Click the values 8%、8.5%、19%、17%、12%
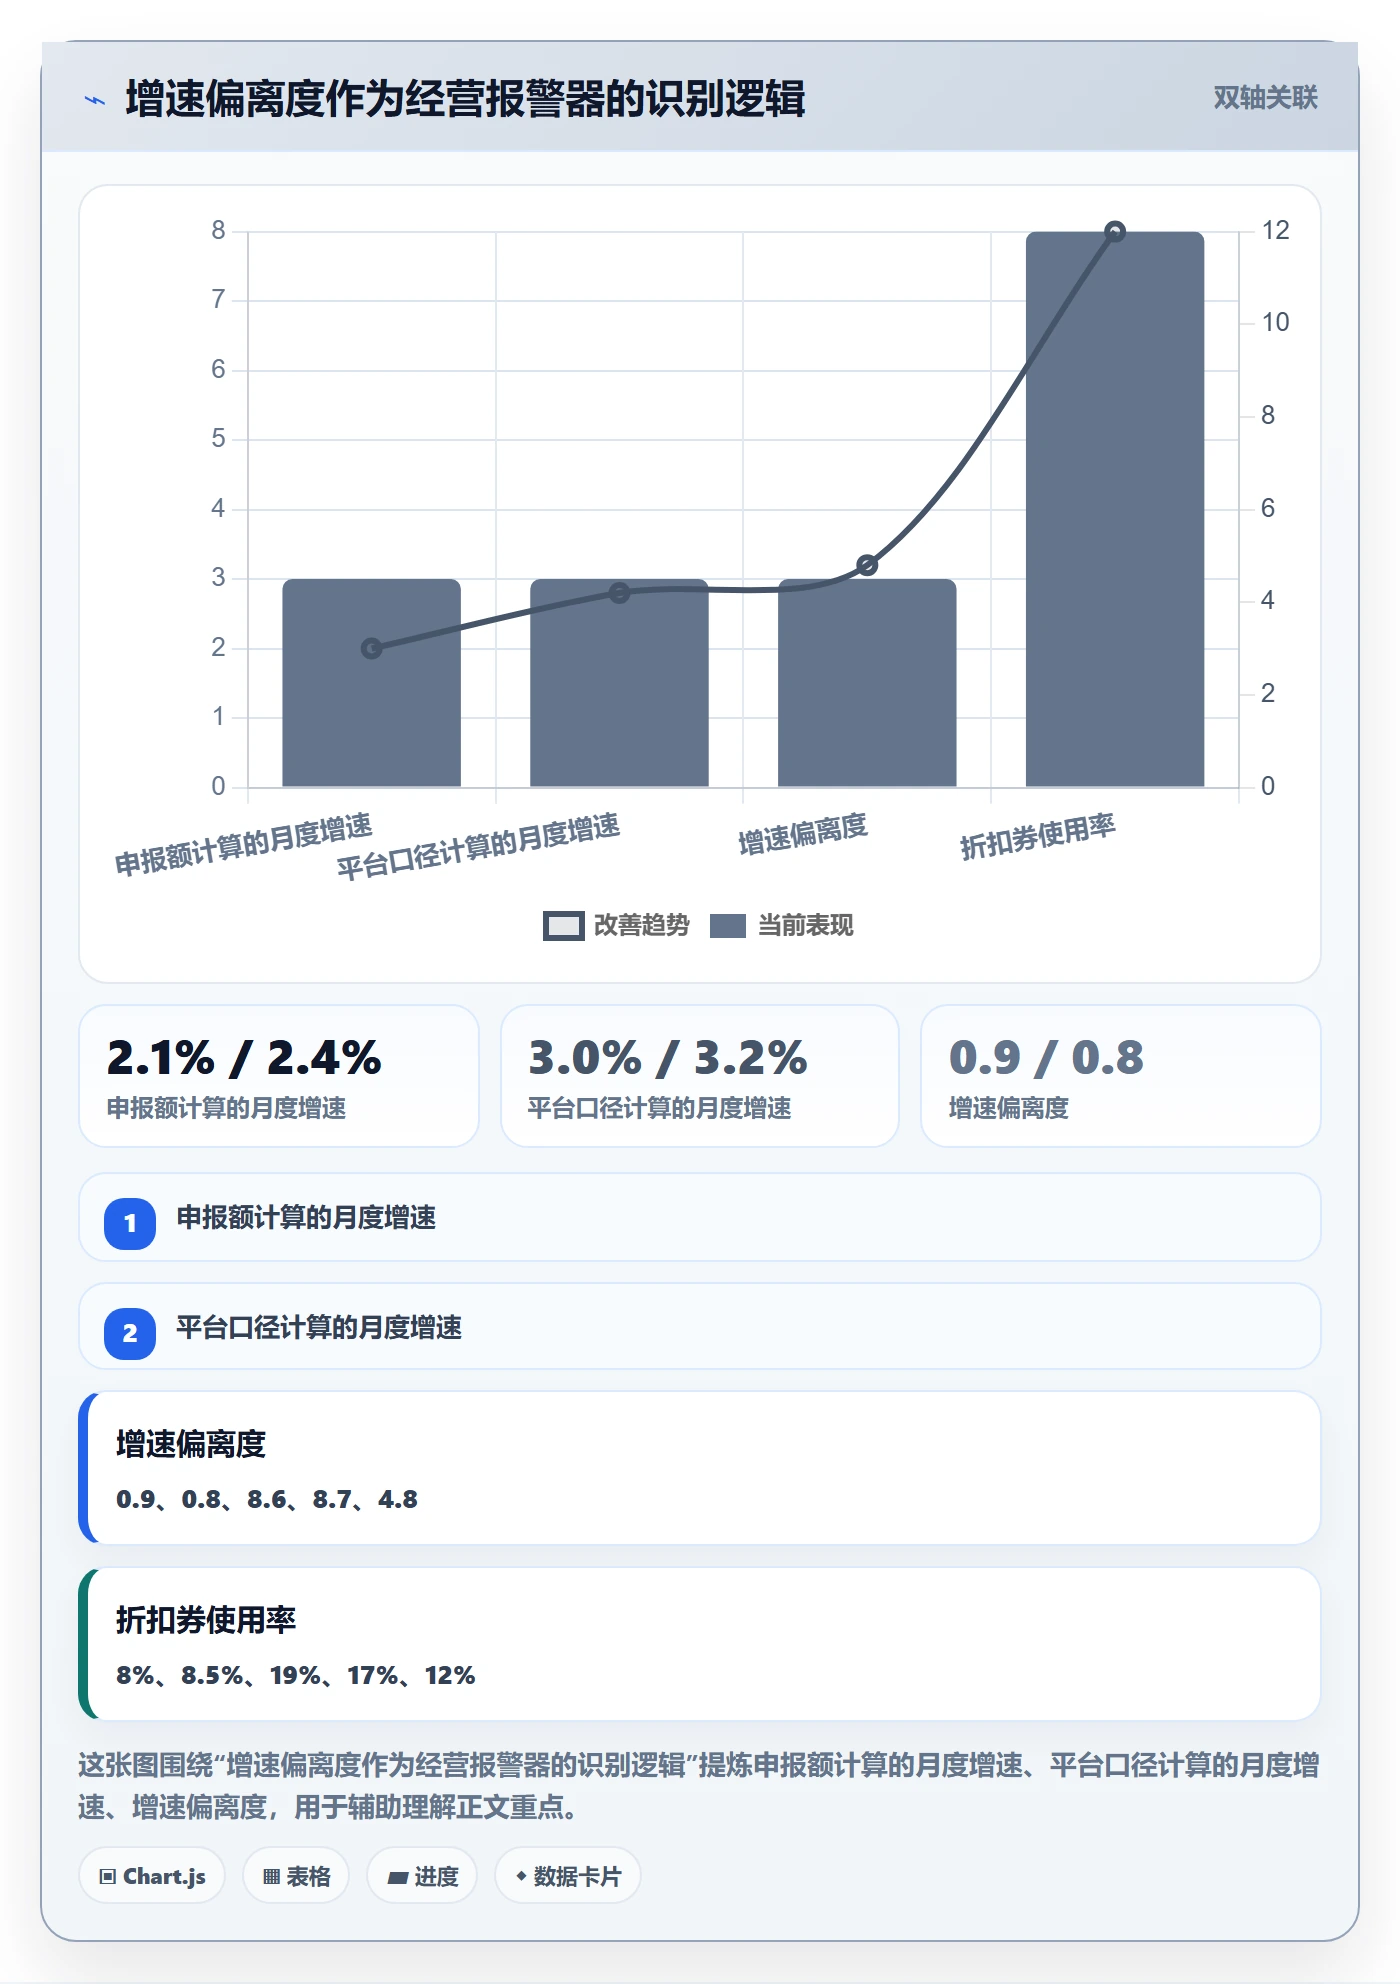This screenshot has width=1400, height=1984. pos(296,1675)
